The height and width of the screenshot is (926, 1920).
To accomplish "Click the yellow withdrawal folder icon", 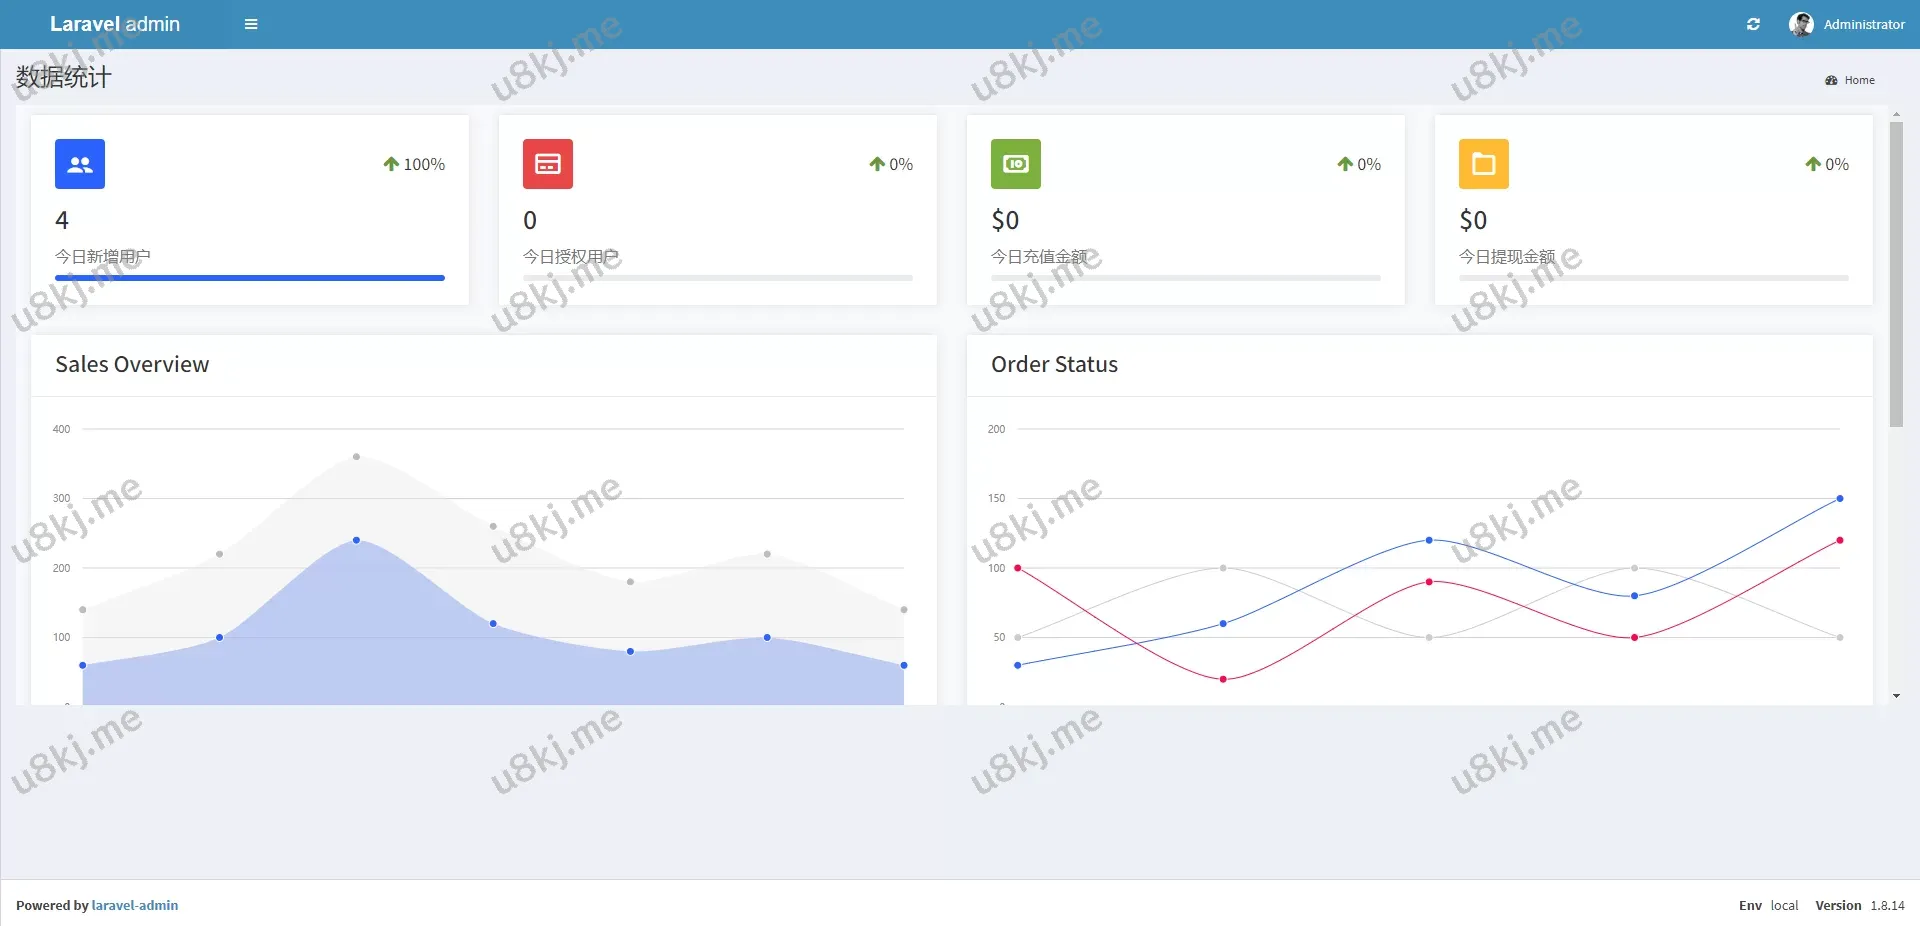I will 1483,164.
